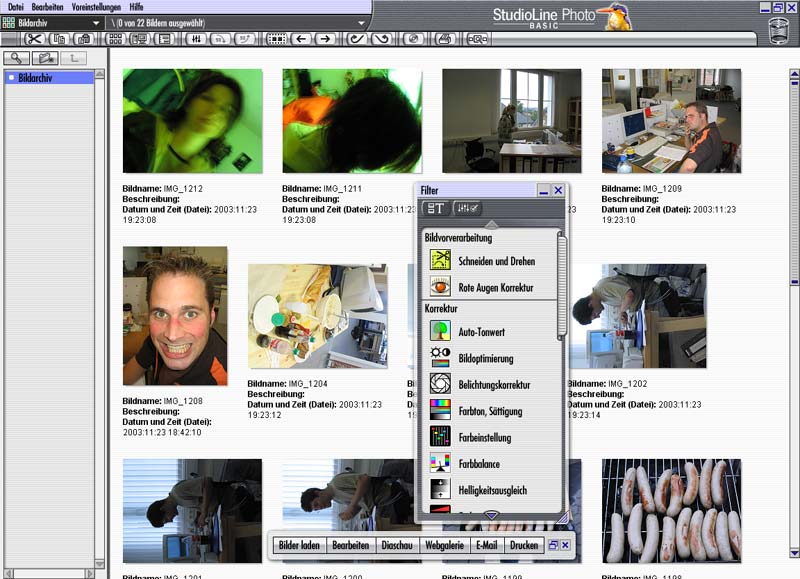Screen dimensions: 800x579
Task: Minimize the Filter panel
Action: 543,190
